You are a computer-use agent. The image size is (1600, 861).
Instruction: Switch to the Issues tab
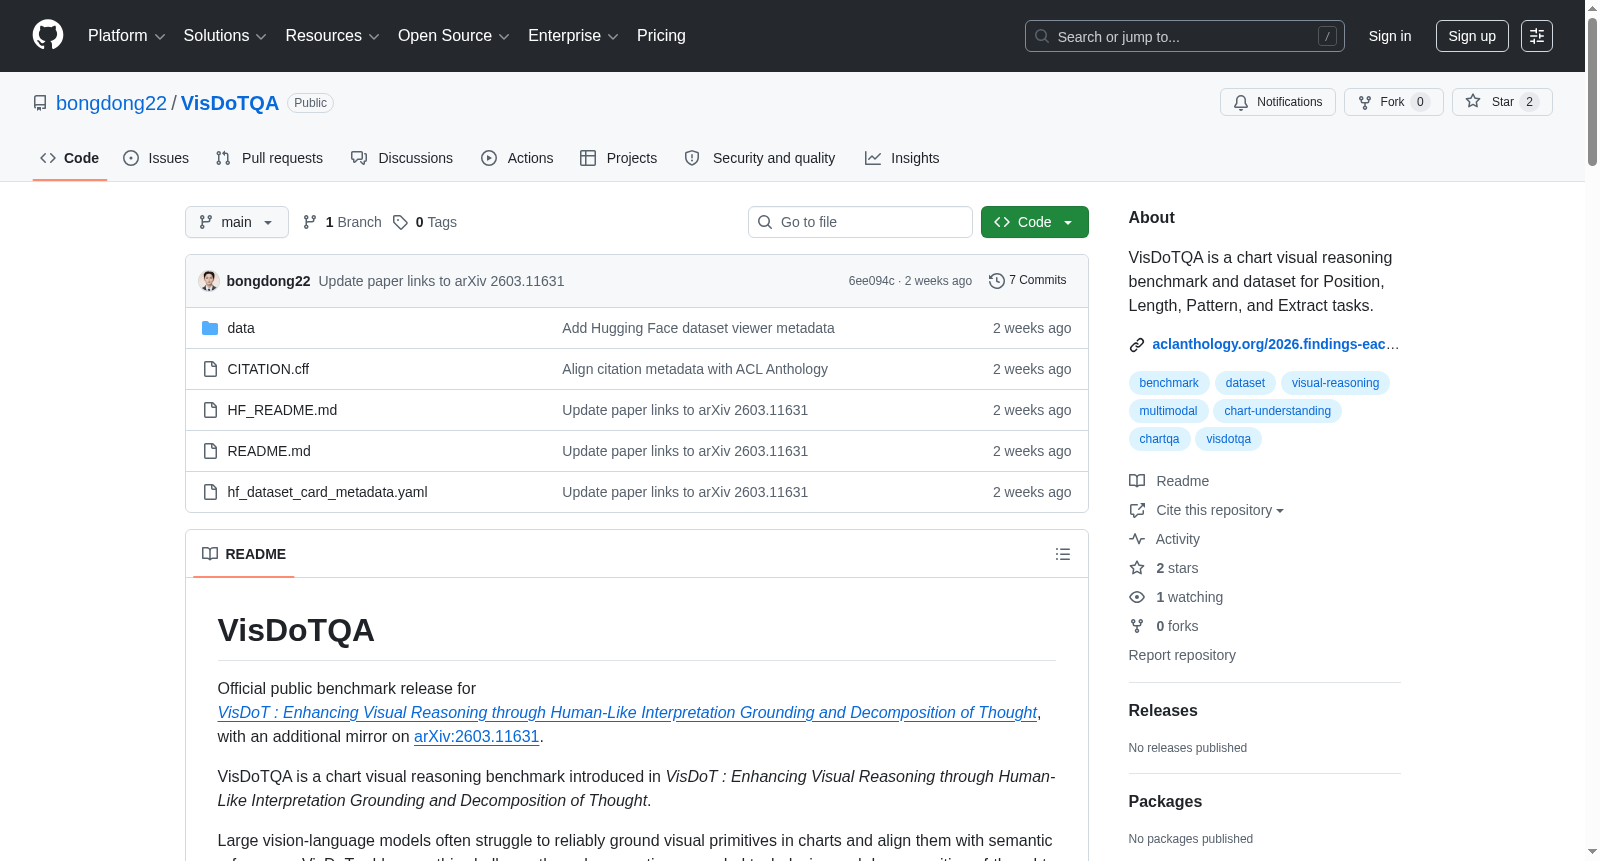pos(156,158)
